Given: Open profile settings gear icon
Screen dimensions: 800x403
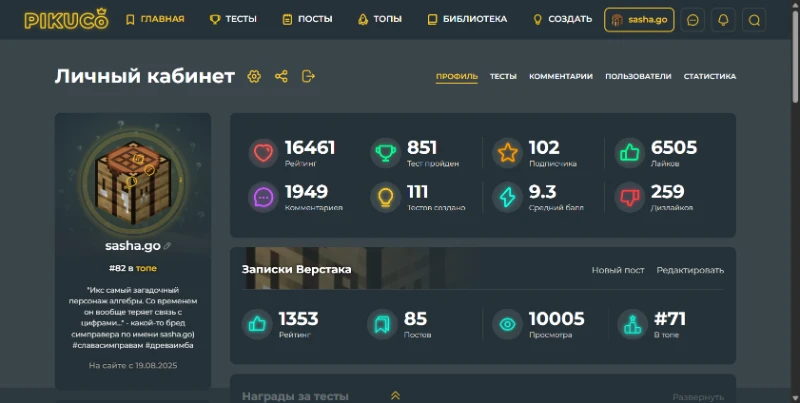Looking at the screenshot, I should tap(254, 77).
